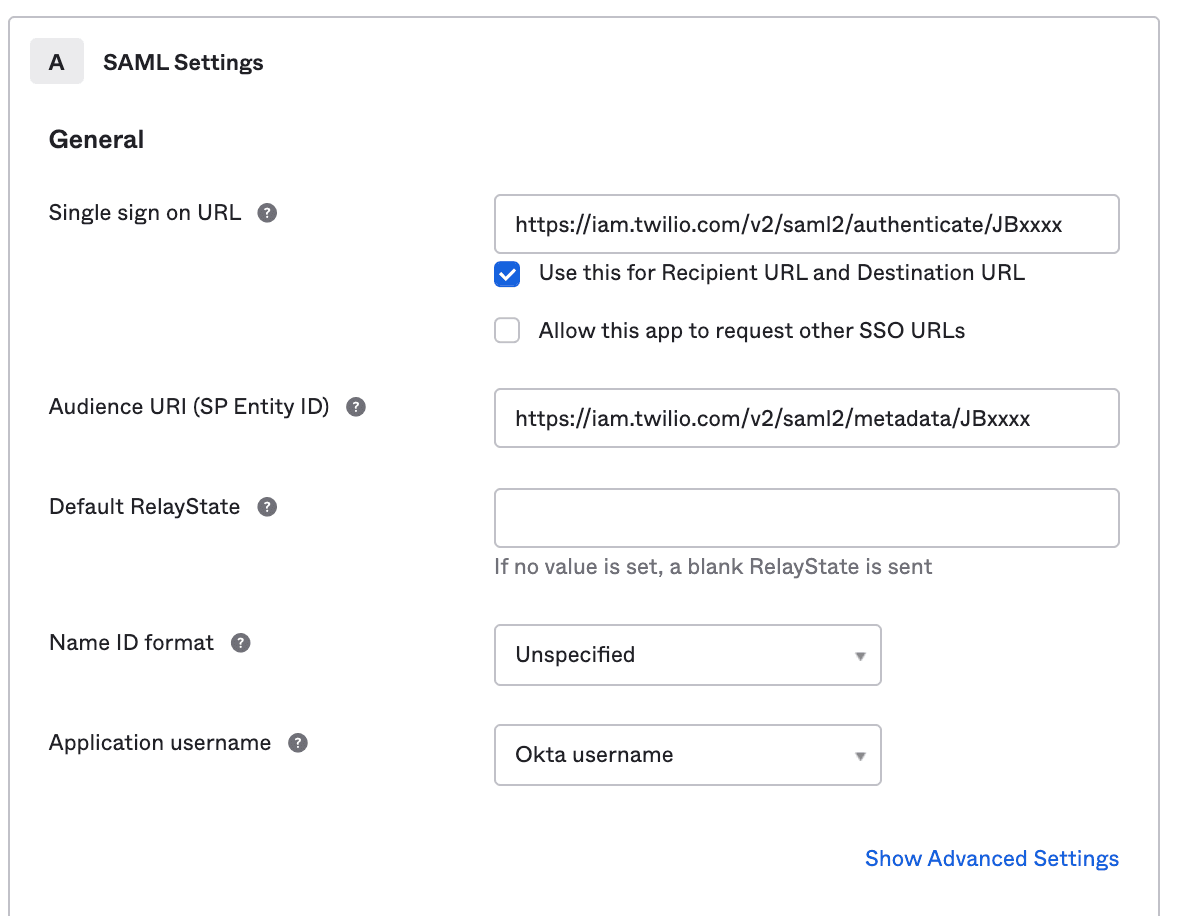
Task: Open the Application username dropdown showing "Okta username"
Action: (x=687, y=755)
